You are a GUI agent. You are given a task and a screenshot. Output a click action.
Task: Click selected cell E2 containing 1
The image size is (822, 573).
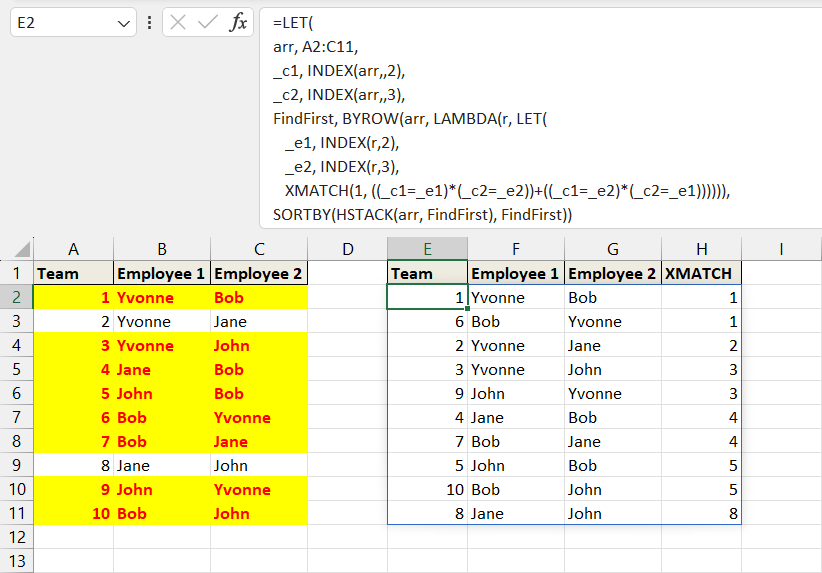(x=427, y=297)
